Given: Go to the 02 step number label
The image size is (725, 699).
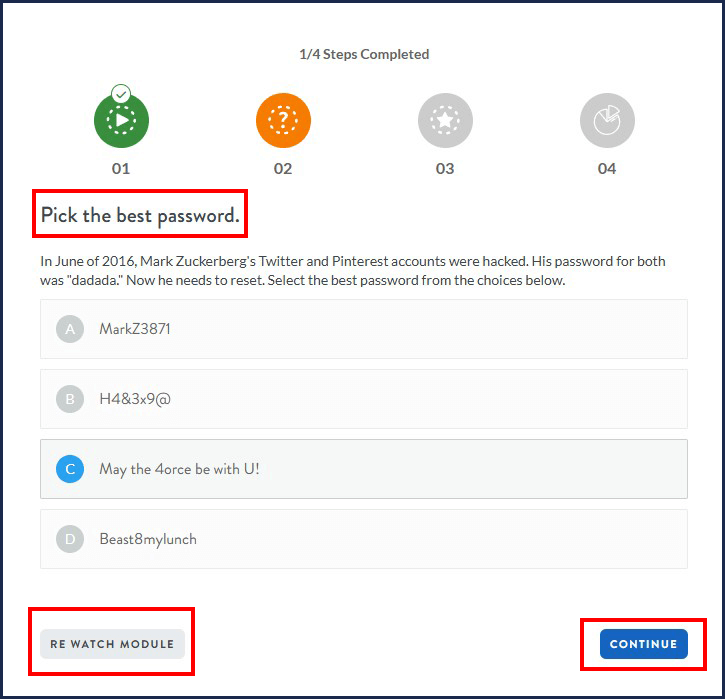Looking at the screenshot, I should (283, 168).
